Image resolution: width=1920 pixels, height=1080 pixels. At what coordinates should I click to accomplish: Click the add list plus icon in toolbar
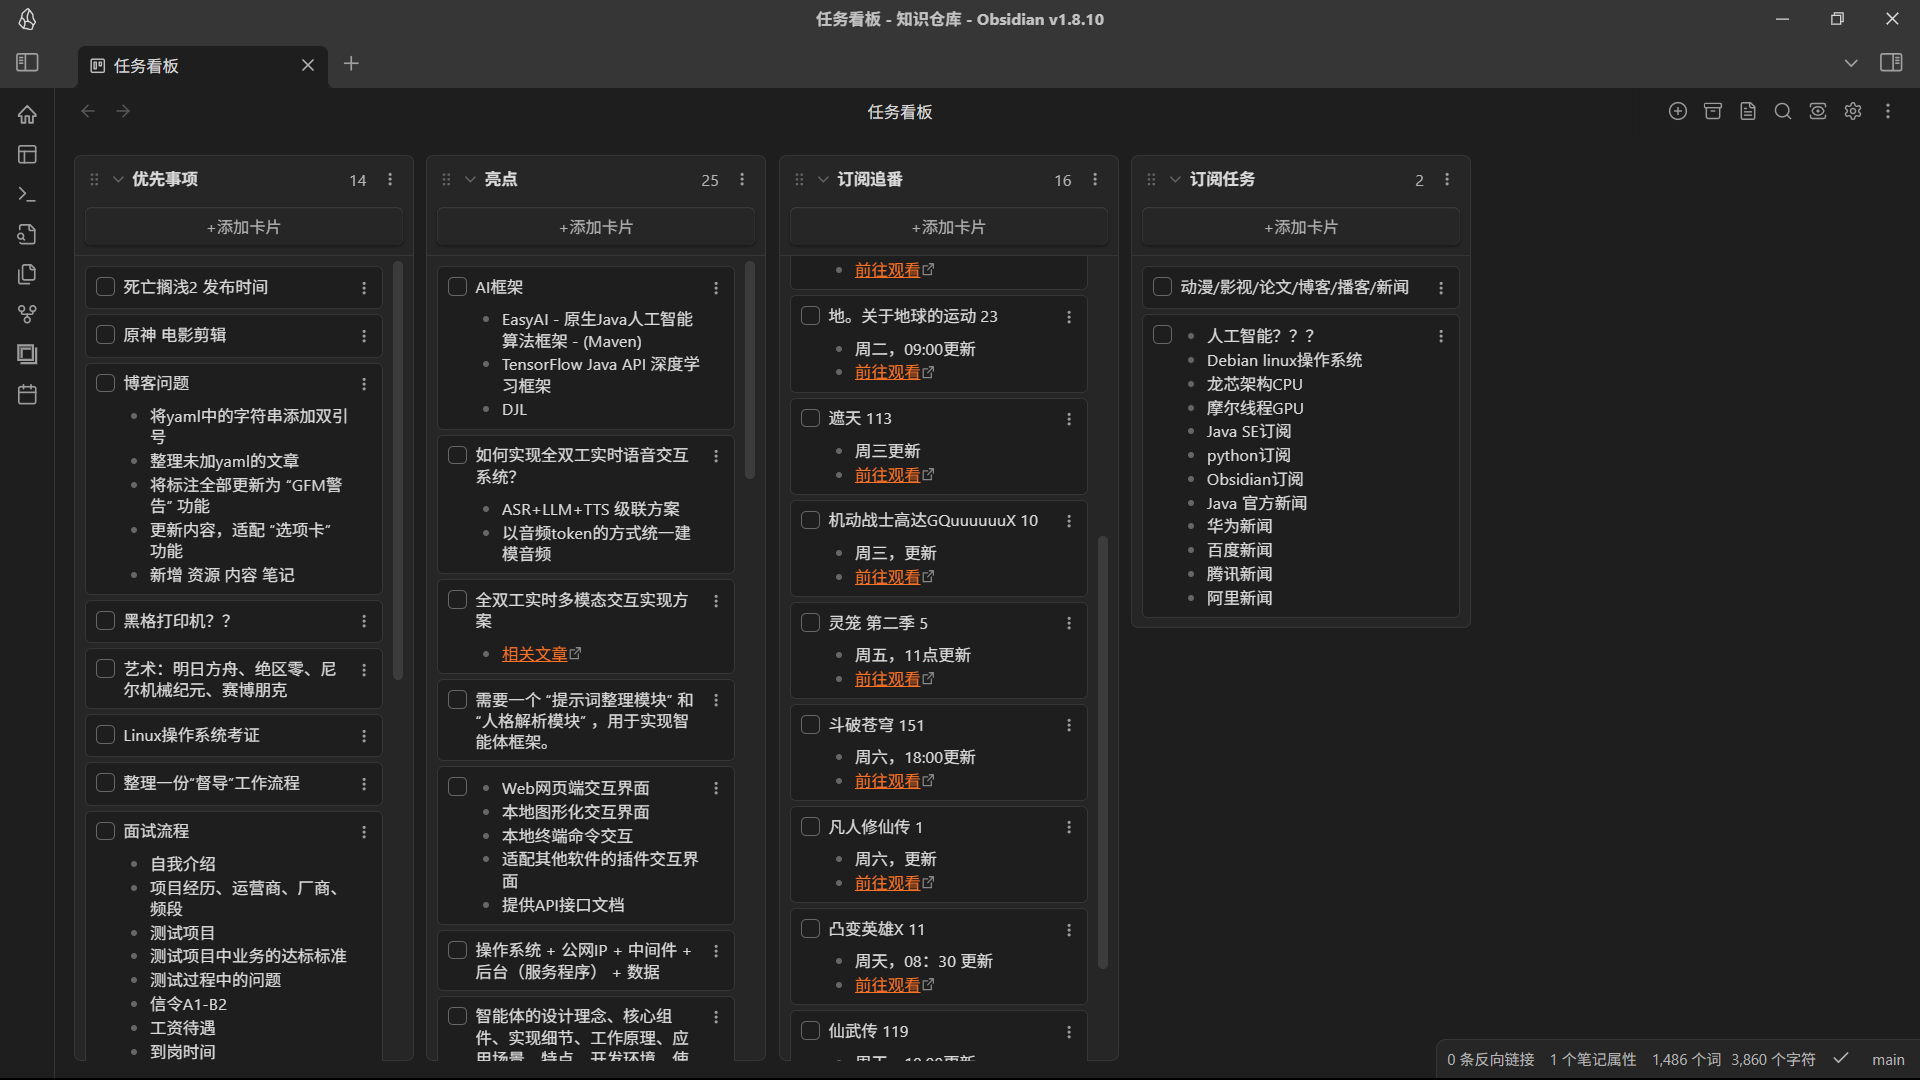pos(1678,112)
